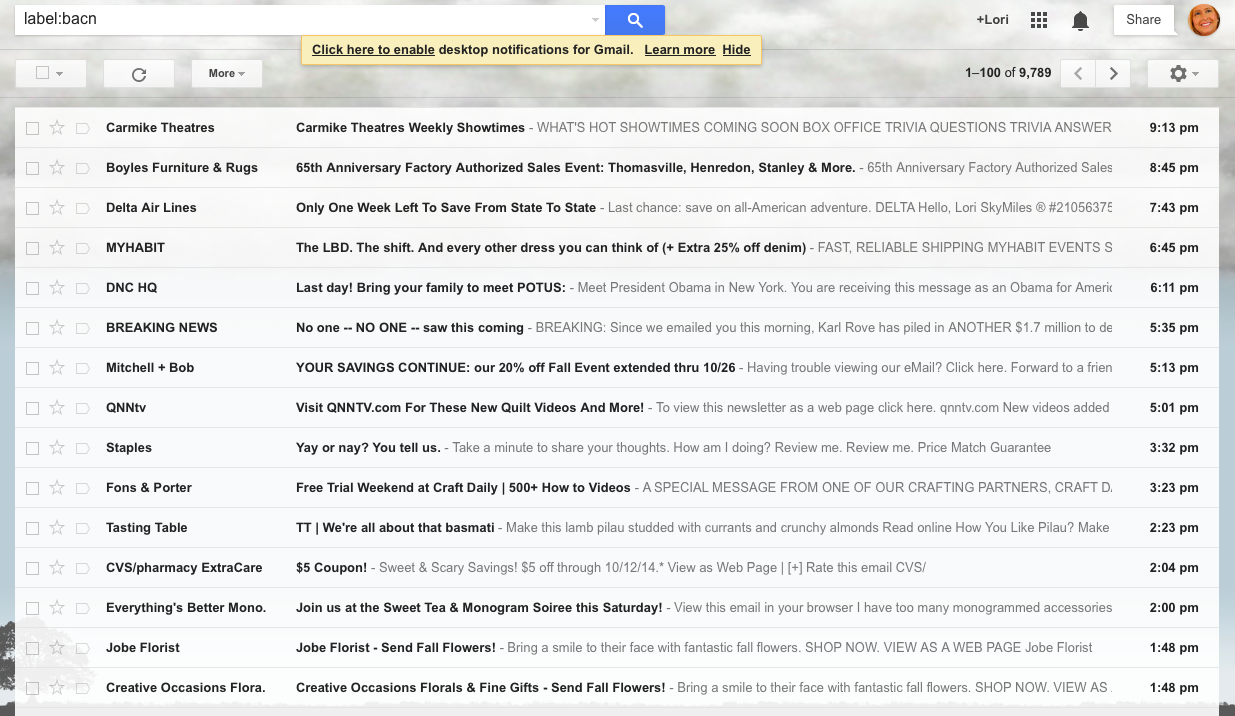Go to the older messages page arrow

(1113, 73)
